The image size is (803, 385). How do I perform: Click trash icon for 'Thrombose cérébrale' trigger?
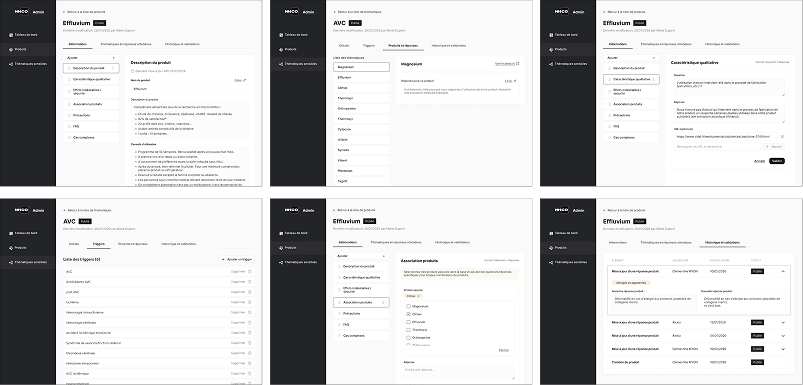click(249, 353)
